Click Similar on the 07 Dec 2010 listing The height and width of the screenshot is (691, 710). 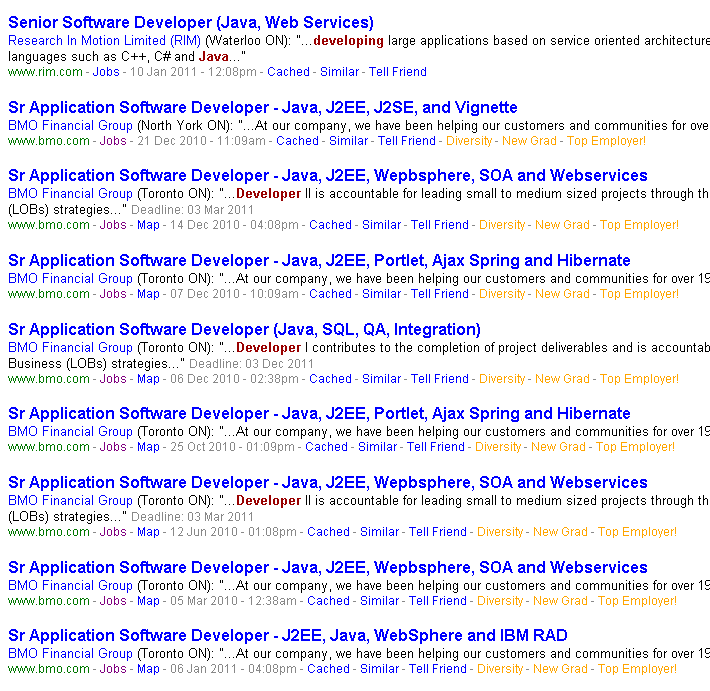click(381, 294)
